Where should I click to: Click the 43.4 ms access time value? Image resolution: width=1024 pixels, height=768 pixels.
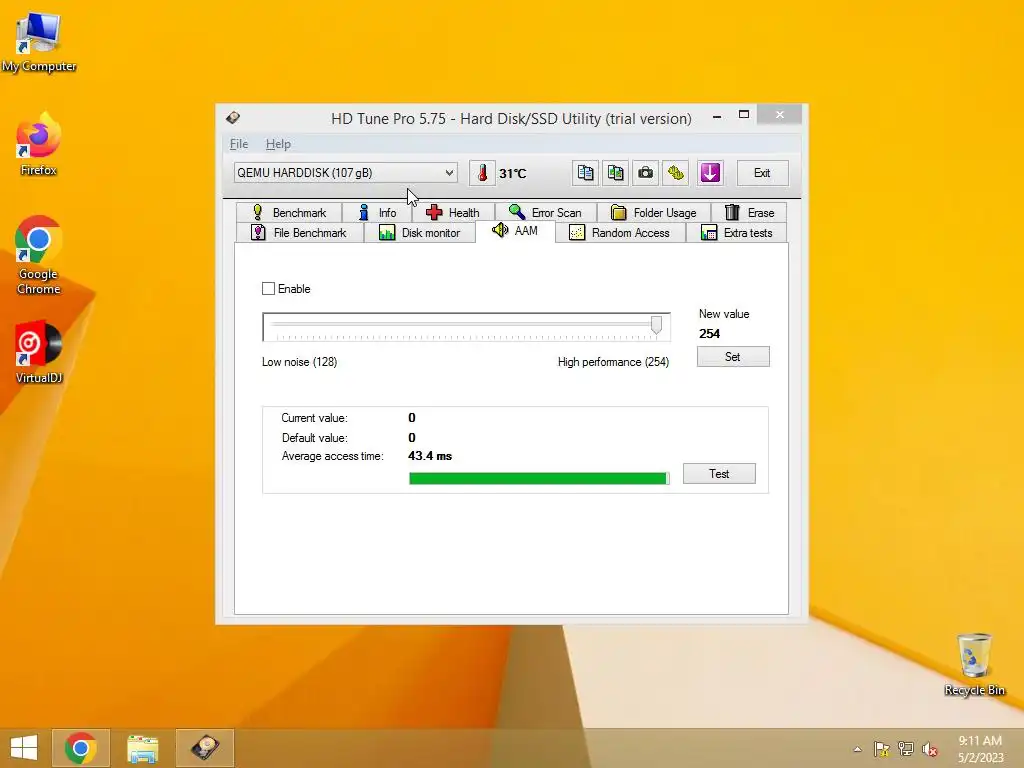tap(430, 456)
